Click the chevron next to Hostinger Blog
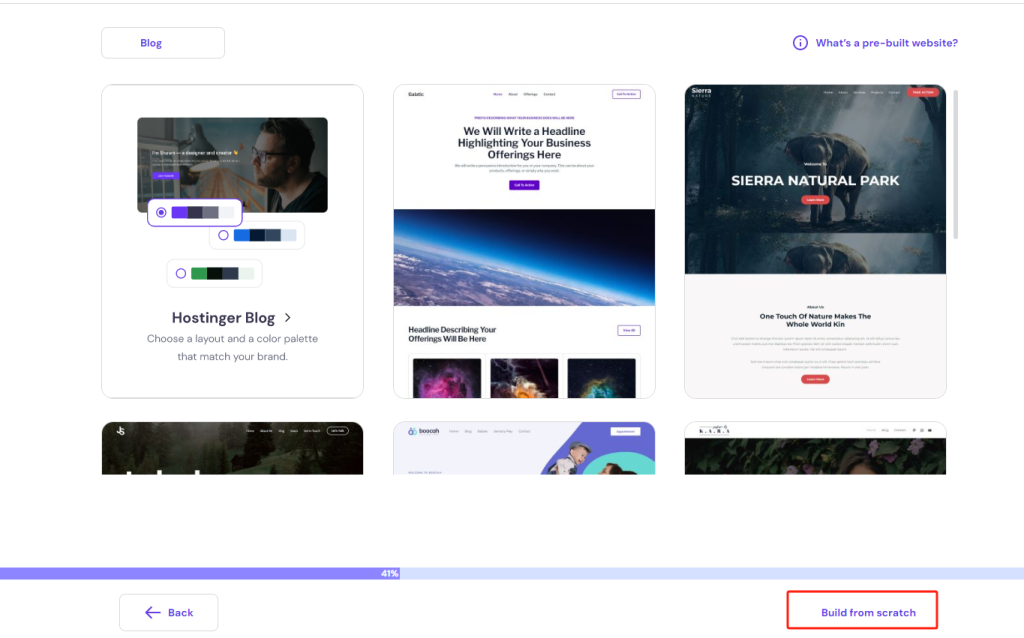Viewport: 1024px width, 638px height. click(288, 318)
